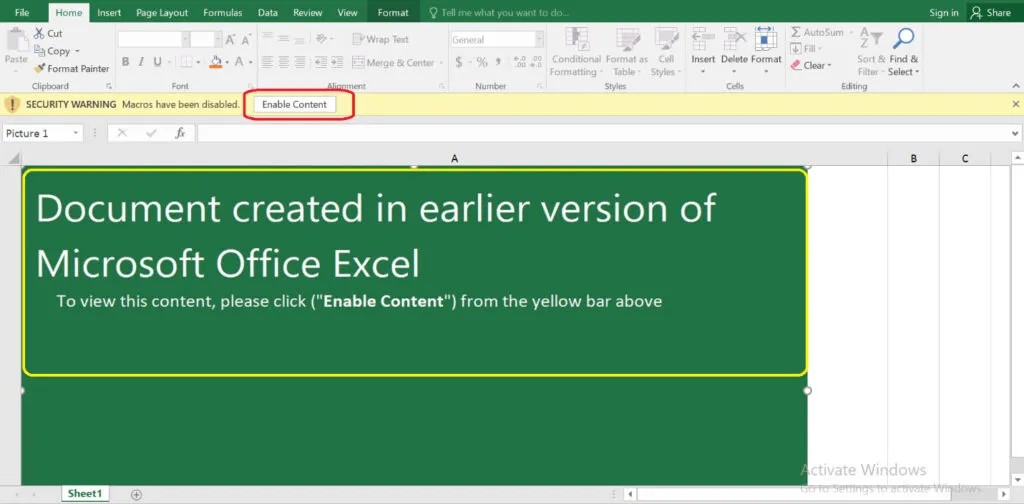The image size is (1024, 504).
Task: Click the Percent Style icon
Action: [x=482, y=62]
